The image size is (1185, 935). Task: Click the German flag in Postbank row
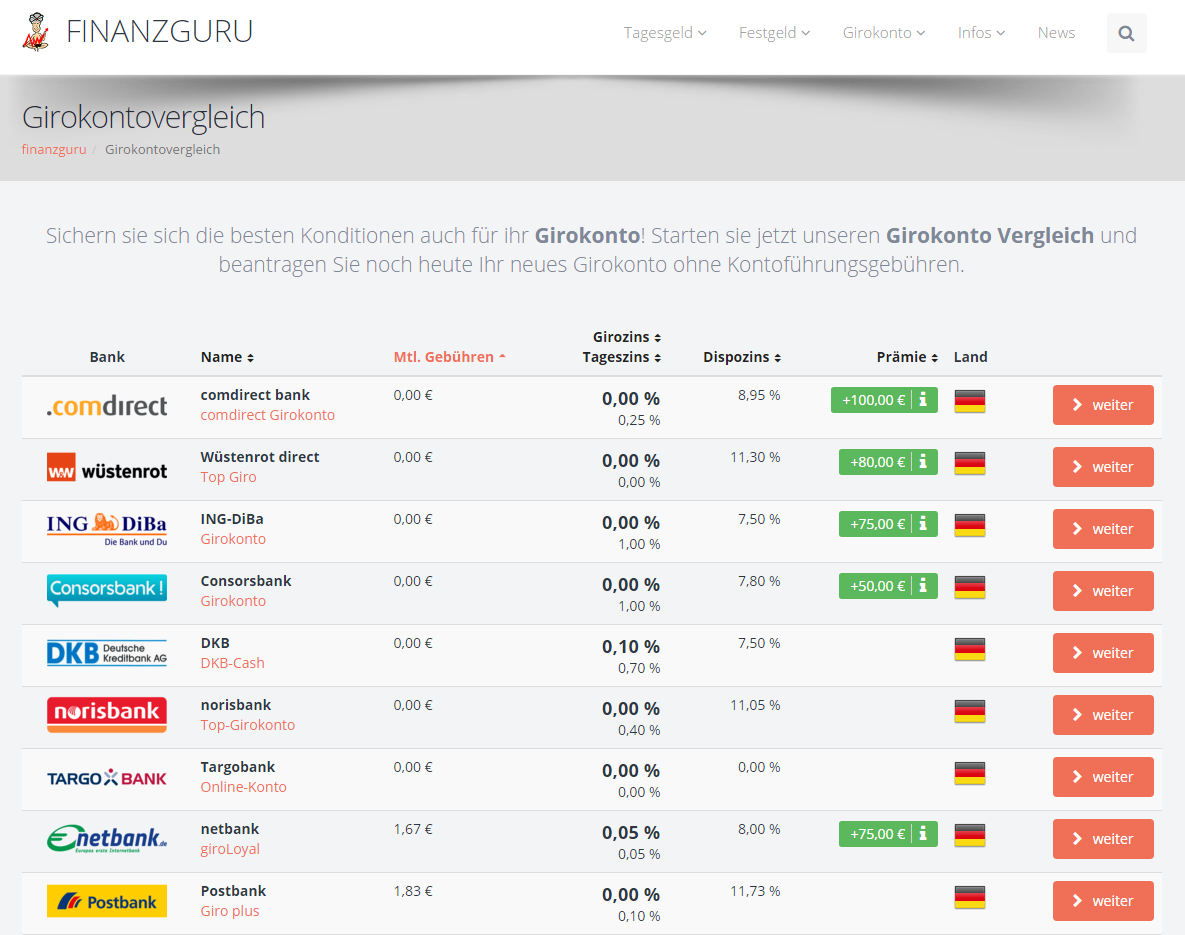coord(970,897)
